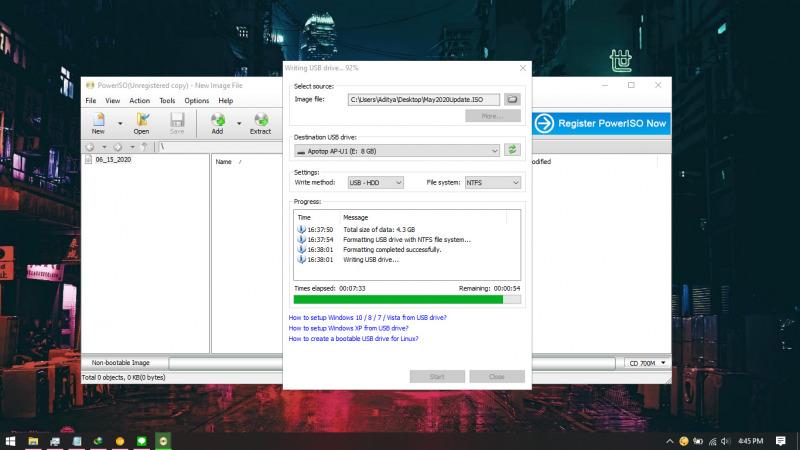Click the 4:45 PM taskbar clock
Screen dimensions: 800x450
(751, 441)
